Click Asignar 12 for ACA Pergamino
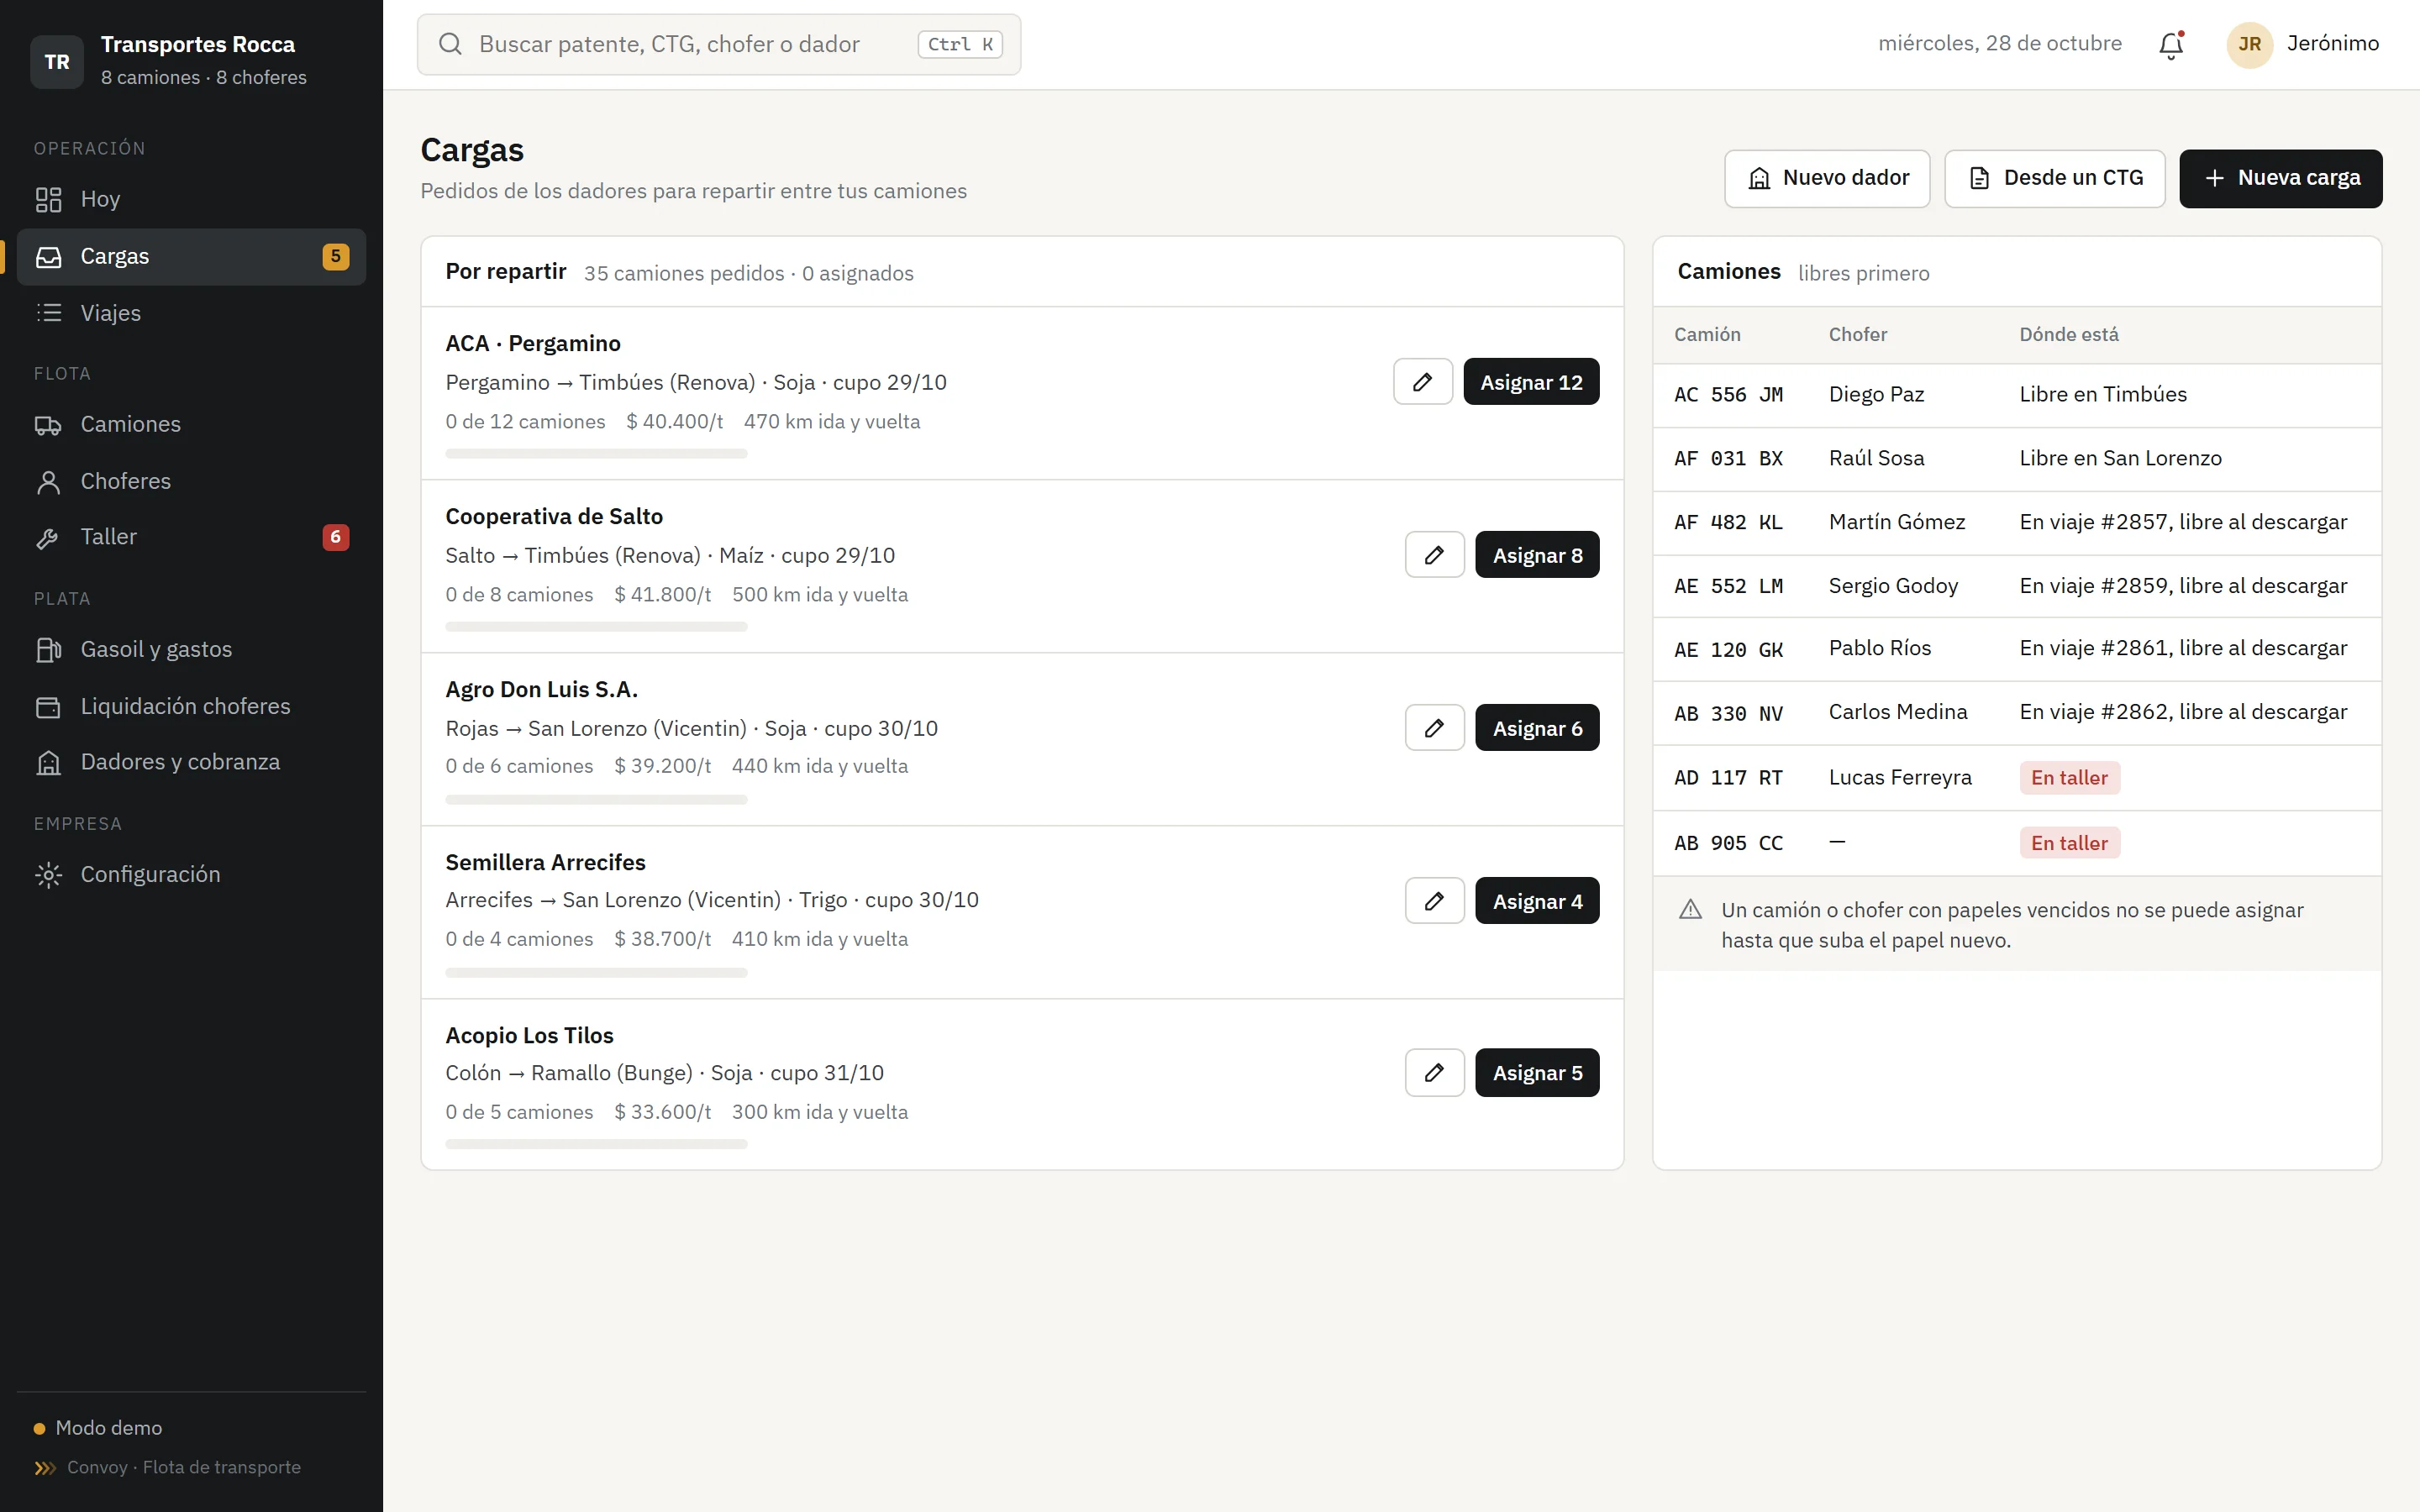 click(x=1531, y=382)
